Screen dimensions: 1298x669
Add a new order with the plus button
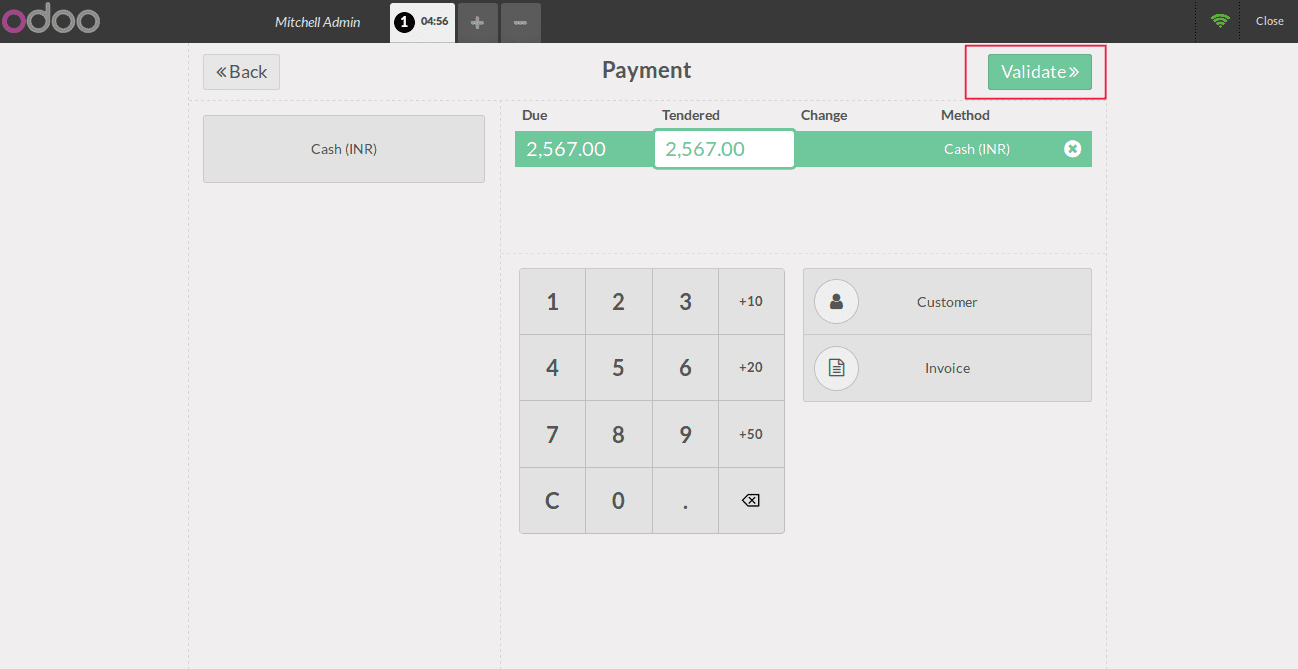pos(477,22)
